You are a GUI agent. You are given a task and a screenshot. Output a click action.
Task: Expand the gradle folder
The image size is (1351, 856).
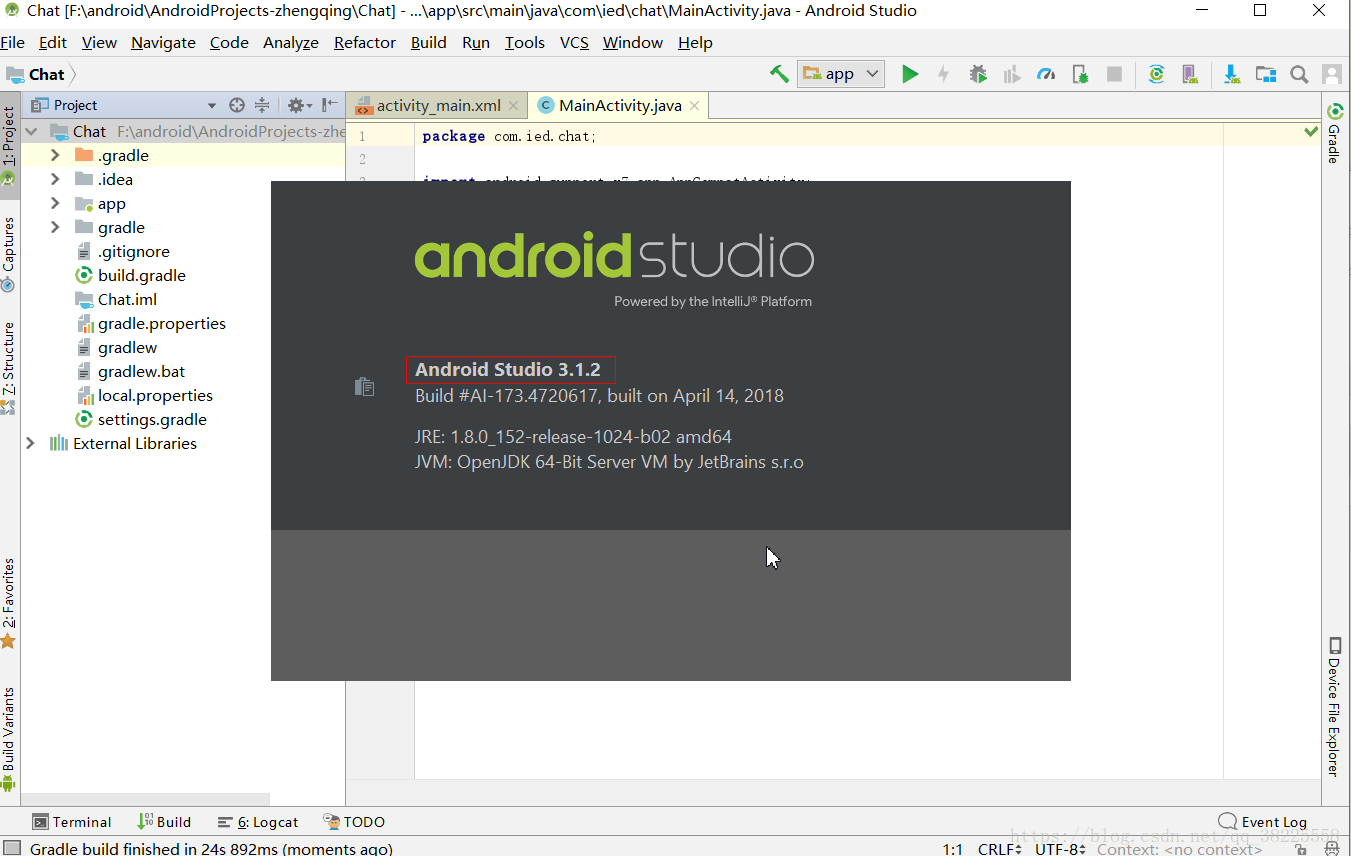coord(56,227)
